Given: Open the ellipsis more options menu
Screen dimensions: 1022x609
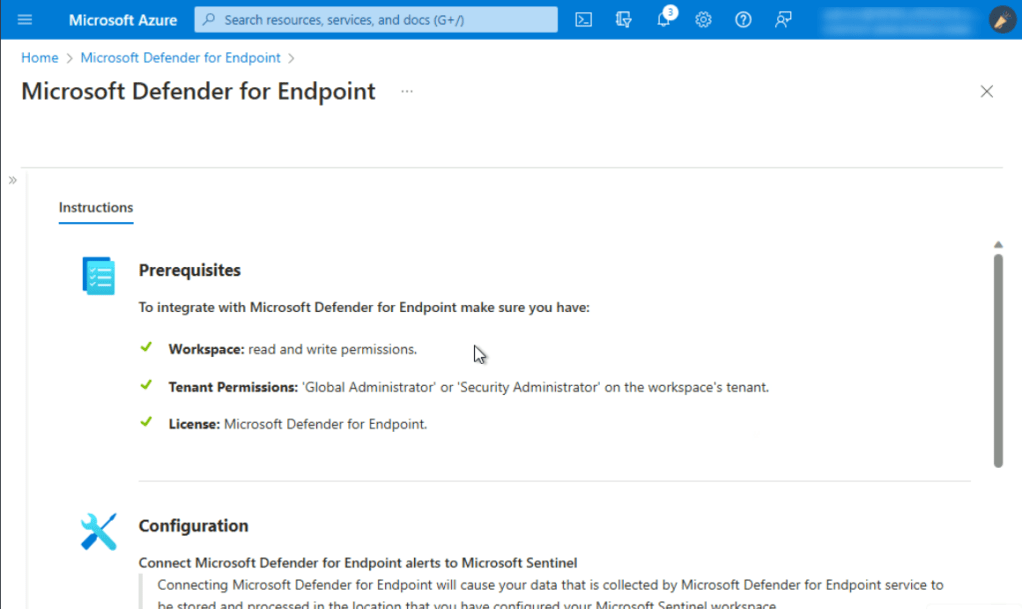Looking at the screenshot, I should click(x=407, y=91).
